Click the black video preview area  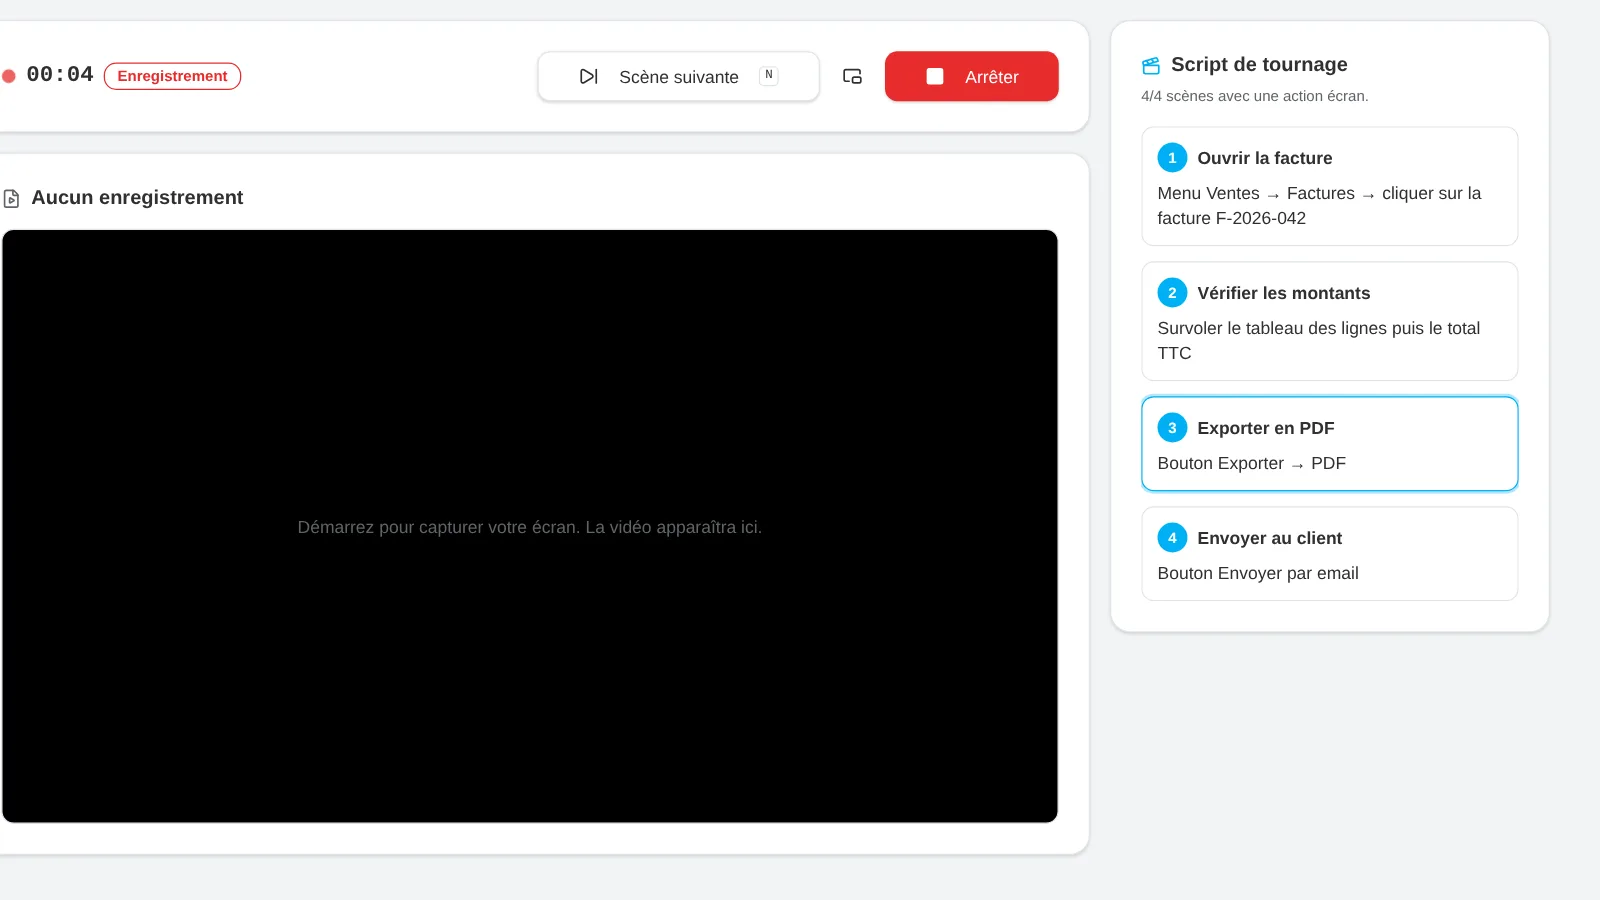click(529, 526)
